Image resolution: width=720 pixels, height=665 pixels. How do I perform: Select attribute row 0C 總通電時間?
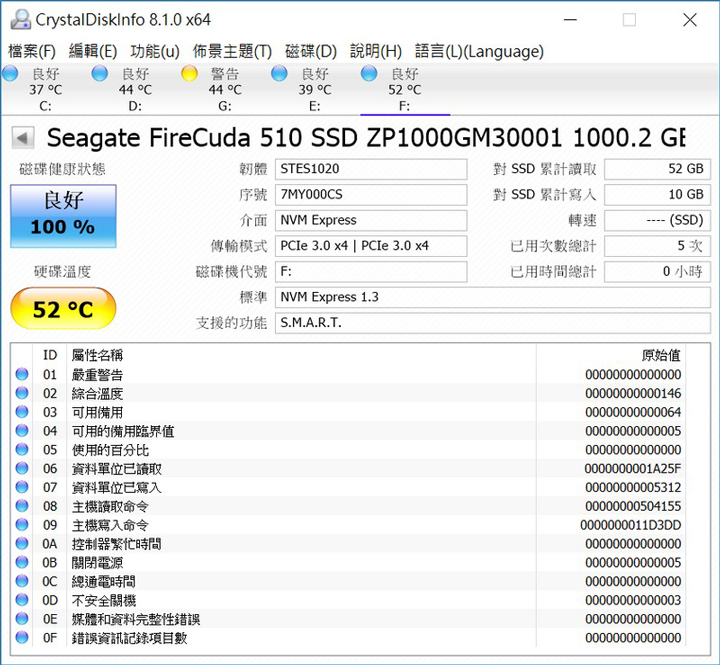click(349, 582)
